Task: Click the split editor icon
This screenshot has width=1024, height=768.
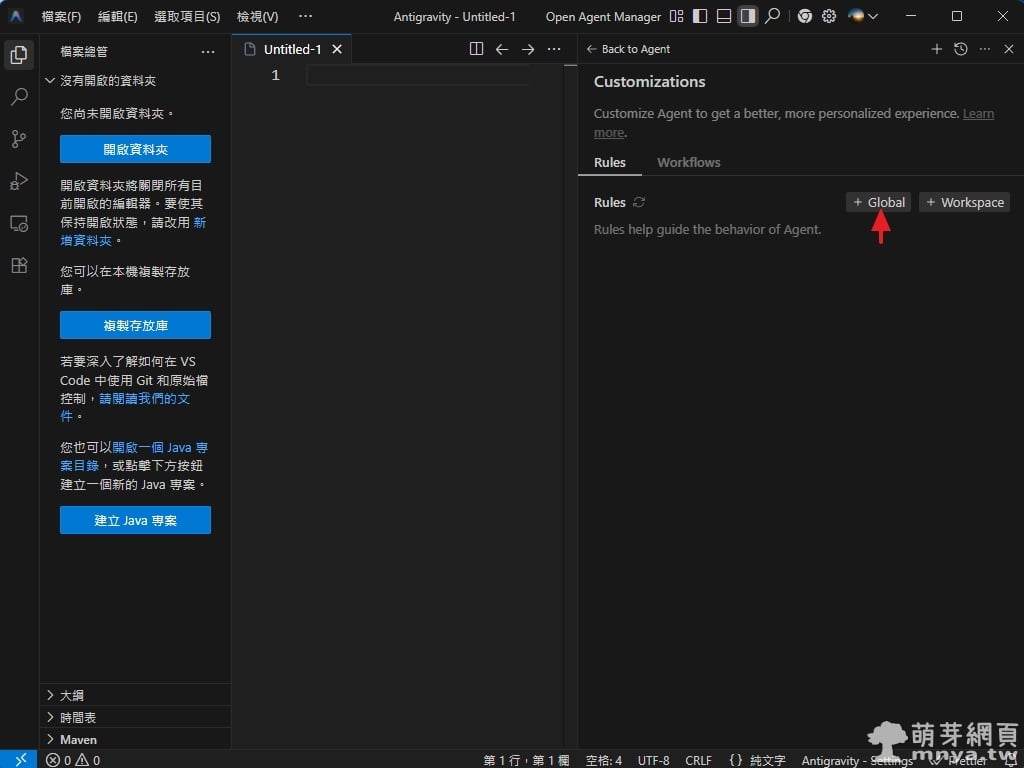Action: pos(476,49)
